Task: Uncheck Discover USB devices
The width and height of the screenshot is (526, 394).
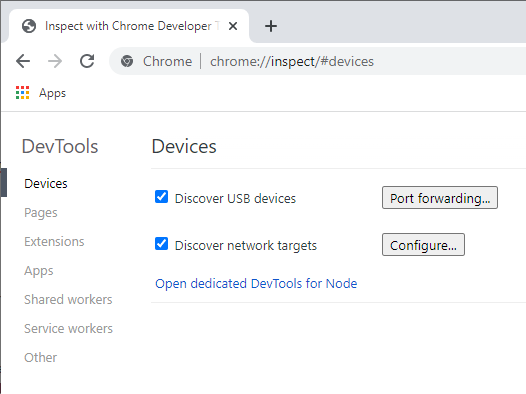Action: pos(161,197)
